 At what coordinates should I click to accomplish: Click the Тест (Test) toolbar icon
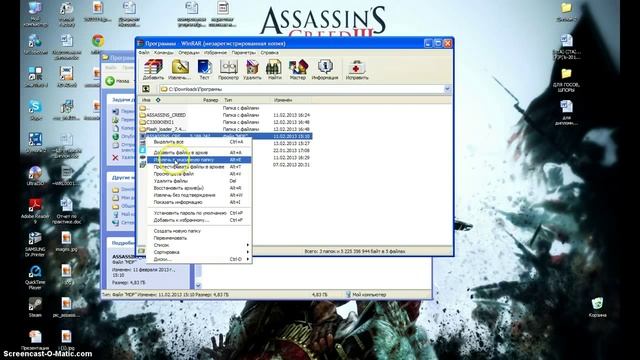coord(204,69)
